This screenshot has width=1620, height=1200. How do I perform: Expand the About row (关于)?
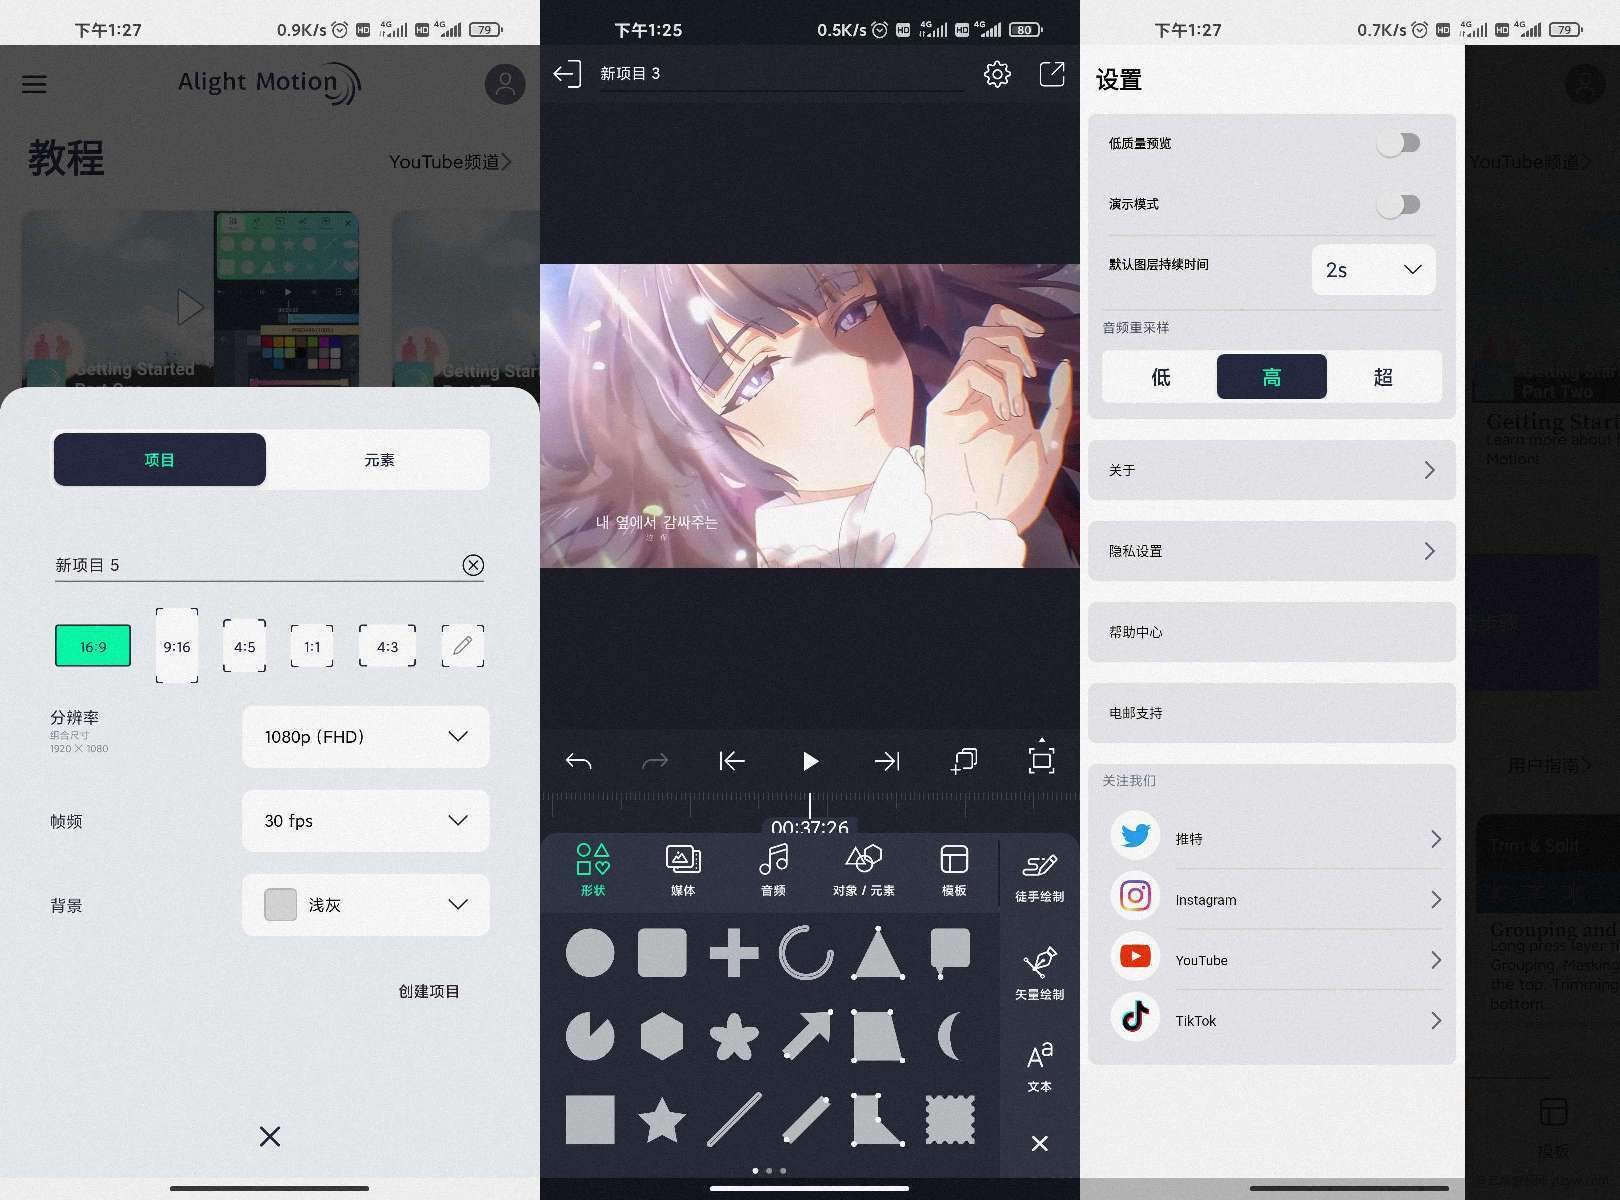coord(1271,470)
